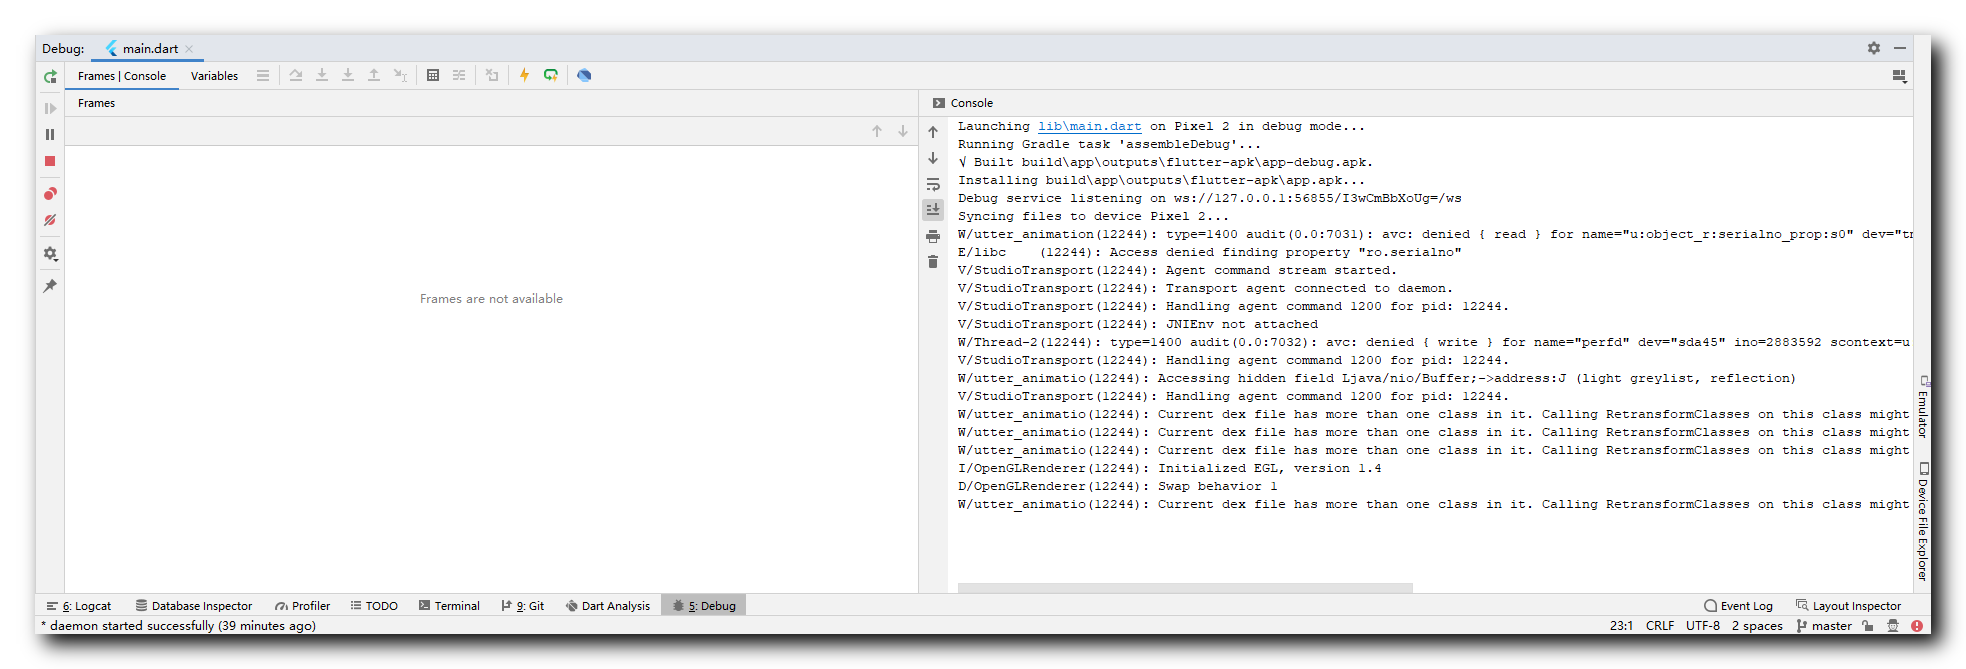The height and width of the screenshot is (669, 1966).
Task: Switch to the Frames | Console tab
Action: tap(122, 76)
